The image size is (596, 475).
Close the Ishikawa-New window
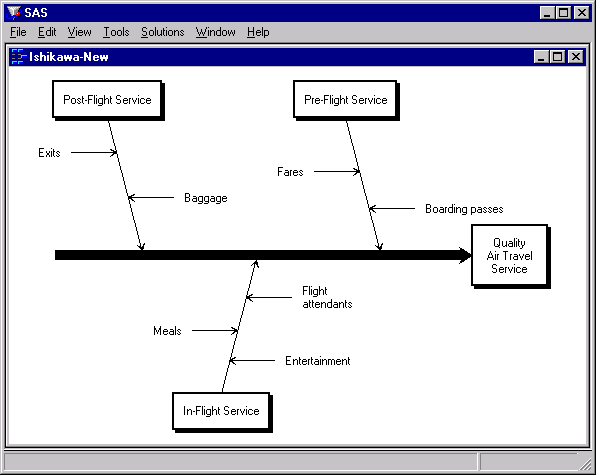click(576, 57)
